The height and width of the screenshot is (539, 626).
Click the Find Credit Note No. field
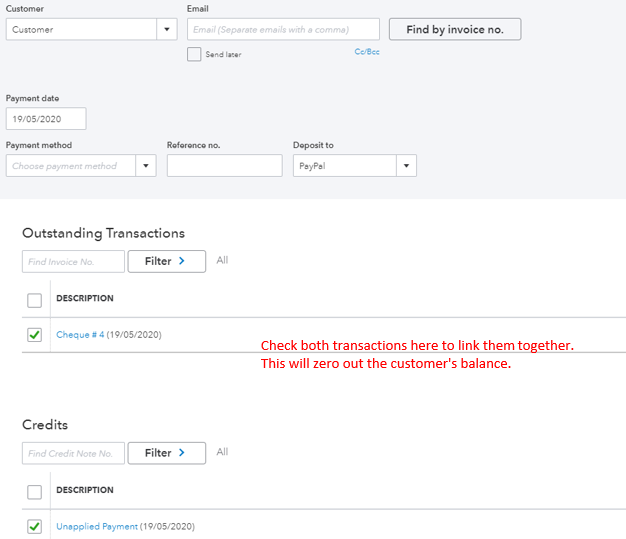73,453
